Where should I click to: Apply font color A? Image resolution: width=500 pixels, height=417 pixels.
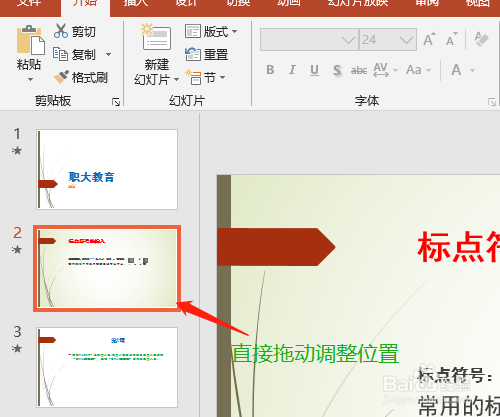456,70
